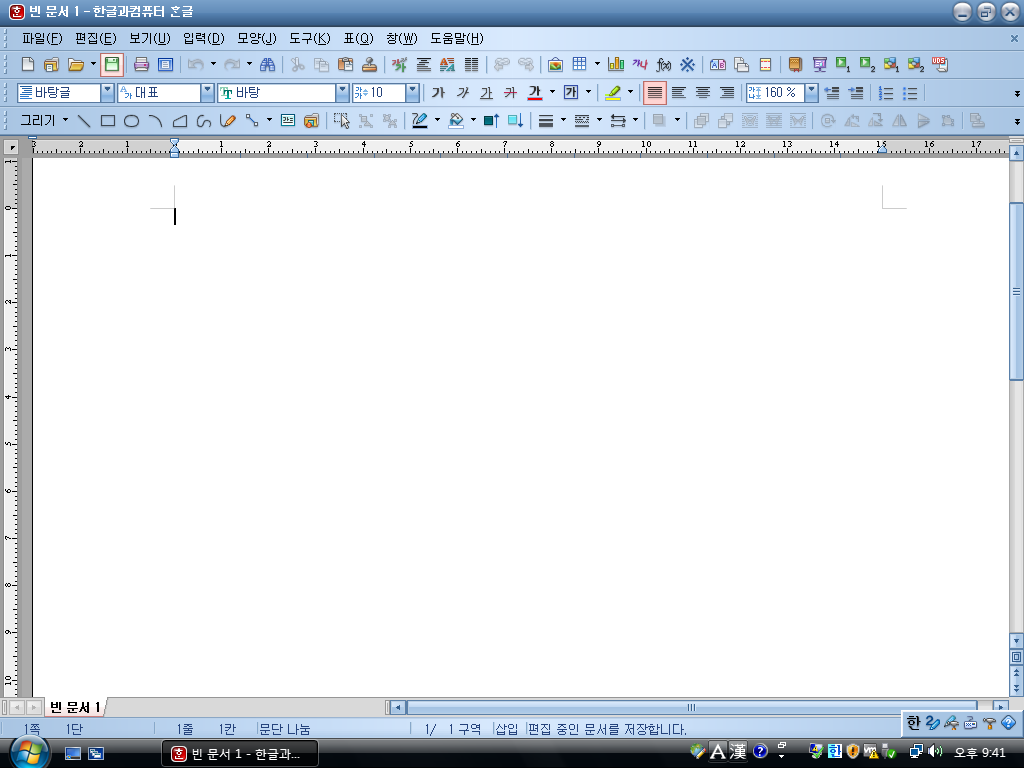Save the document with diskette icon
The height and width of the screenshot is (768, 1024).
[112, 64]
